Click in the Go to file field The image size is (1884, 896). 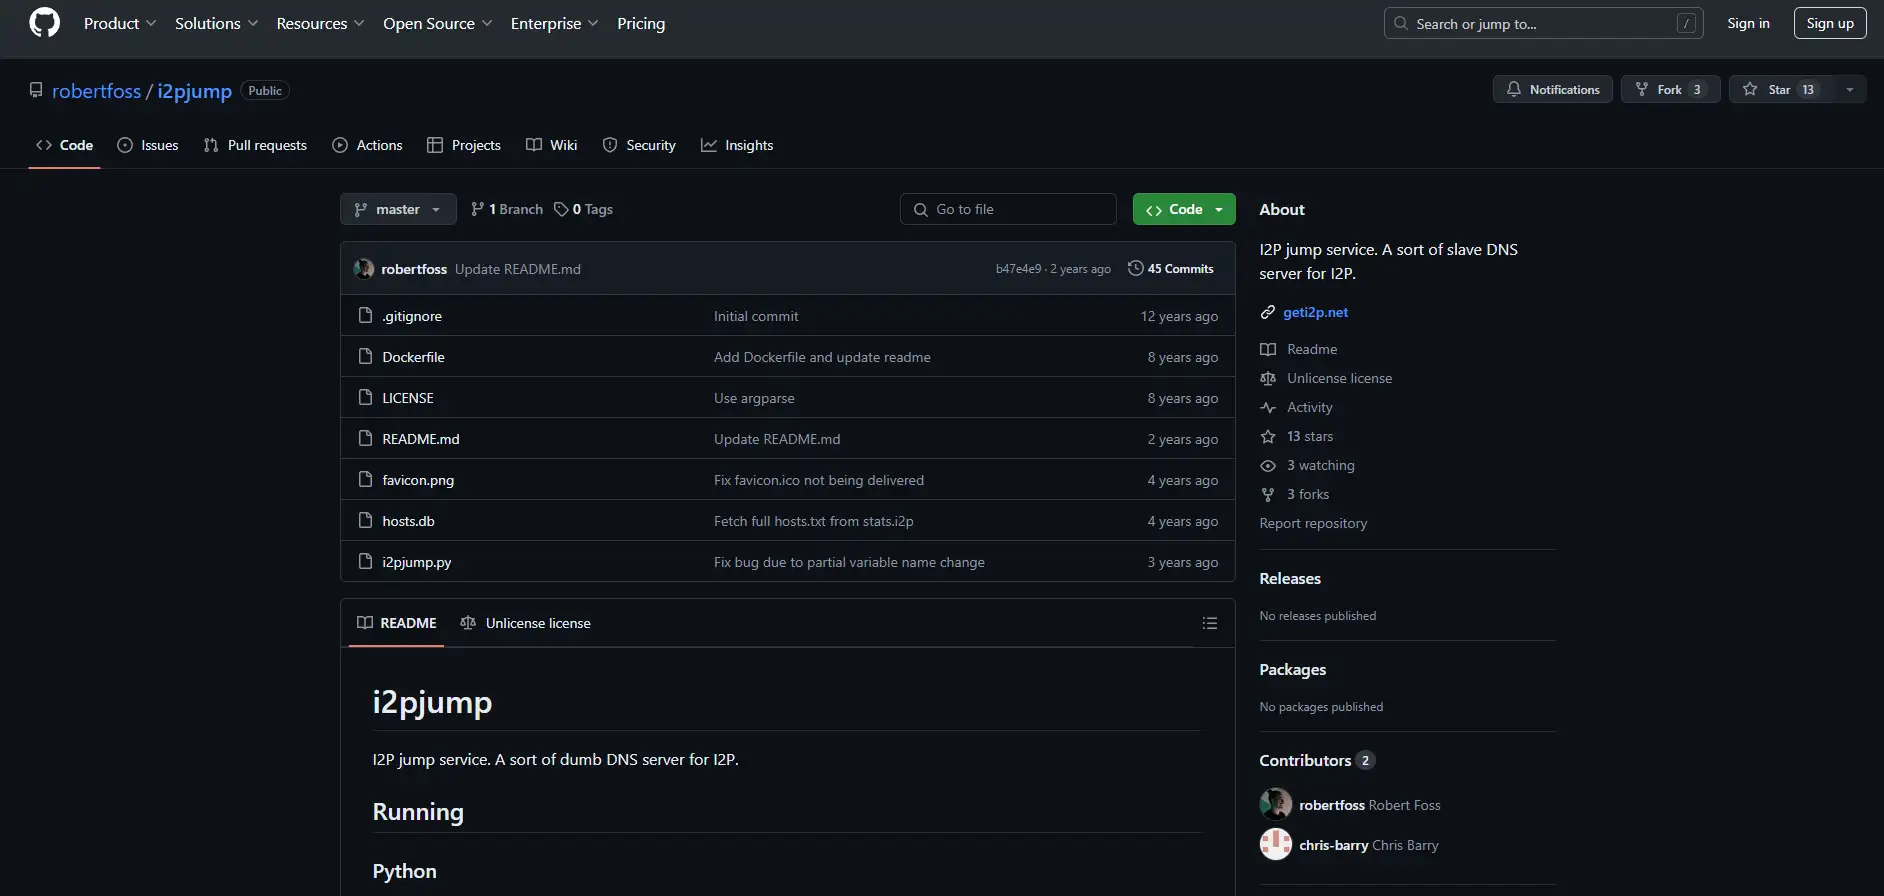click(1008, 209)
